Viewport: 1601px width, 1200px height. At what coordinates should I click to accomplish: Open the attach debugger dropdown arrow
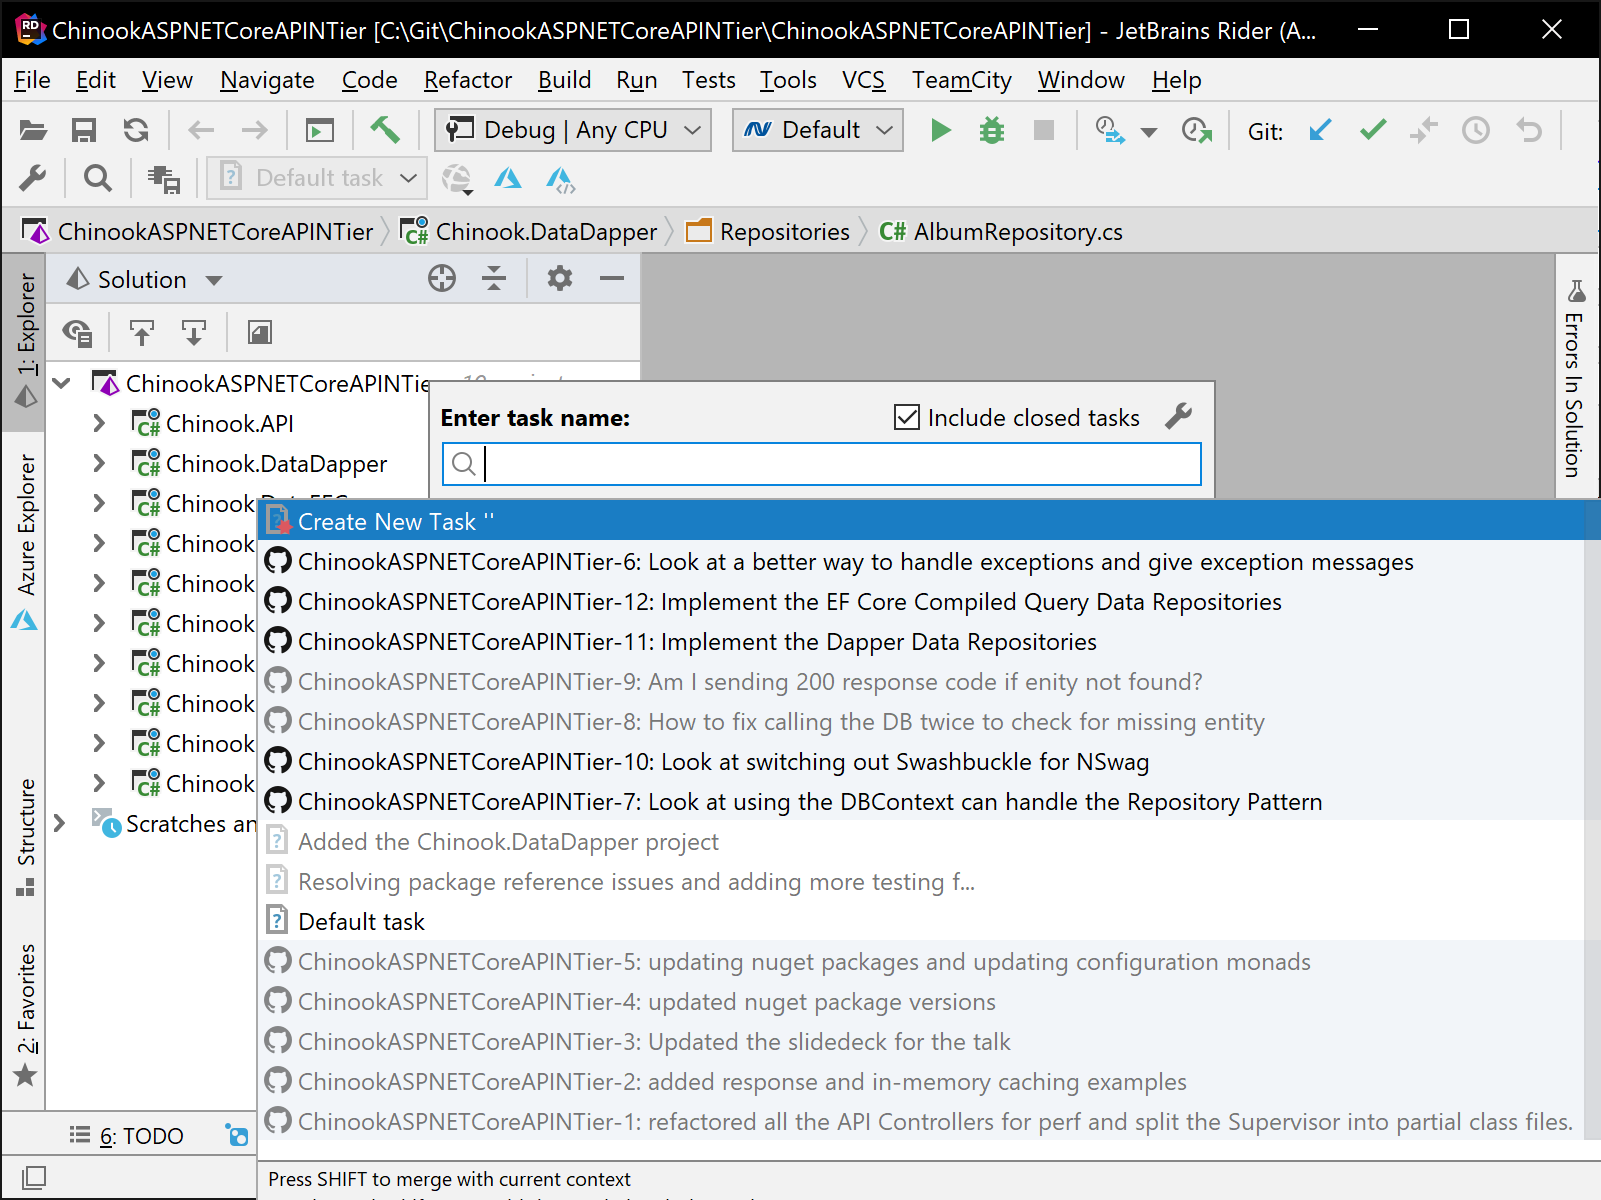click(x=1149, y=132)
